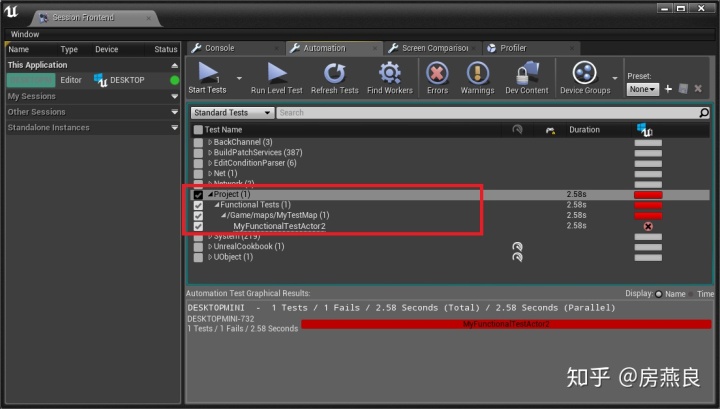Check the BackChannel (3) checkbox

[x=198, y=143]
